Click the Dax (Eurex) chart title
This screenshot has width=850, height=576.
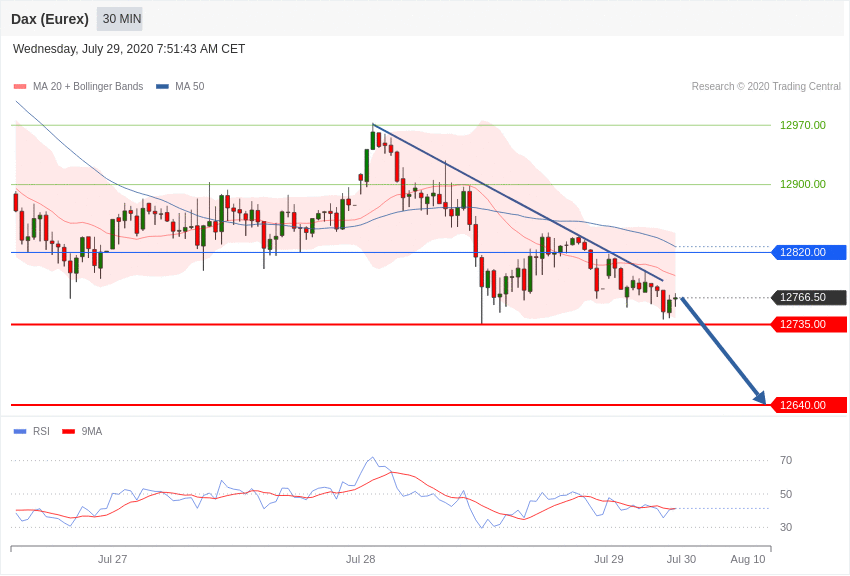pos(50,19)
